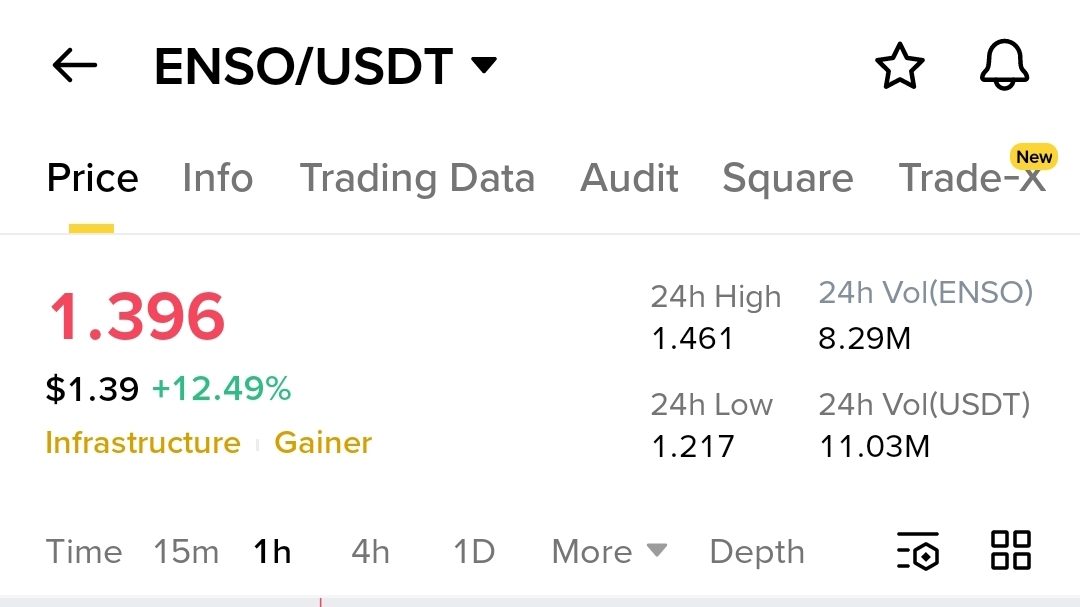The width and height of the screenshot is (1080, 607).
Task: Select the 15m chart interval
Action: pyautogui.click(x=186, y=551)
